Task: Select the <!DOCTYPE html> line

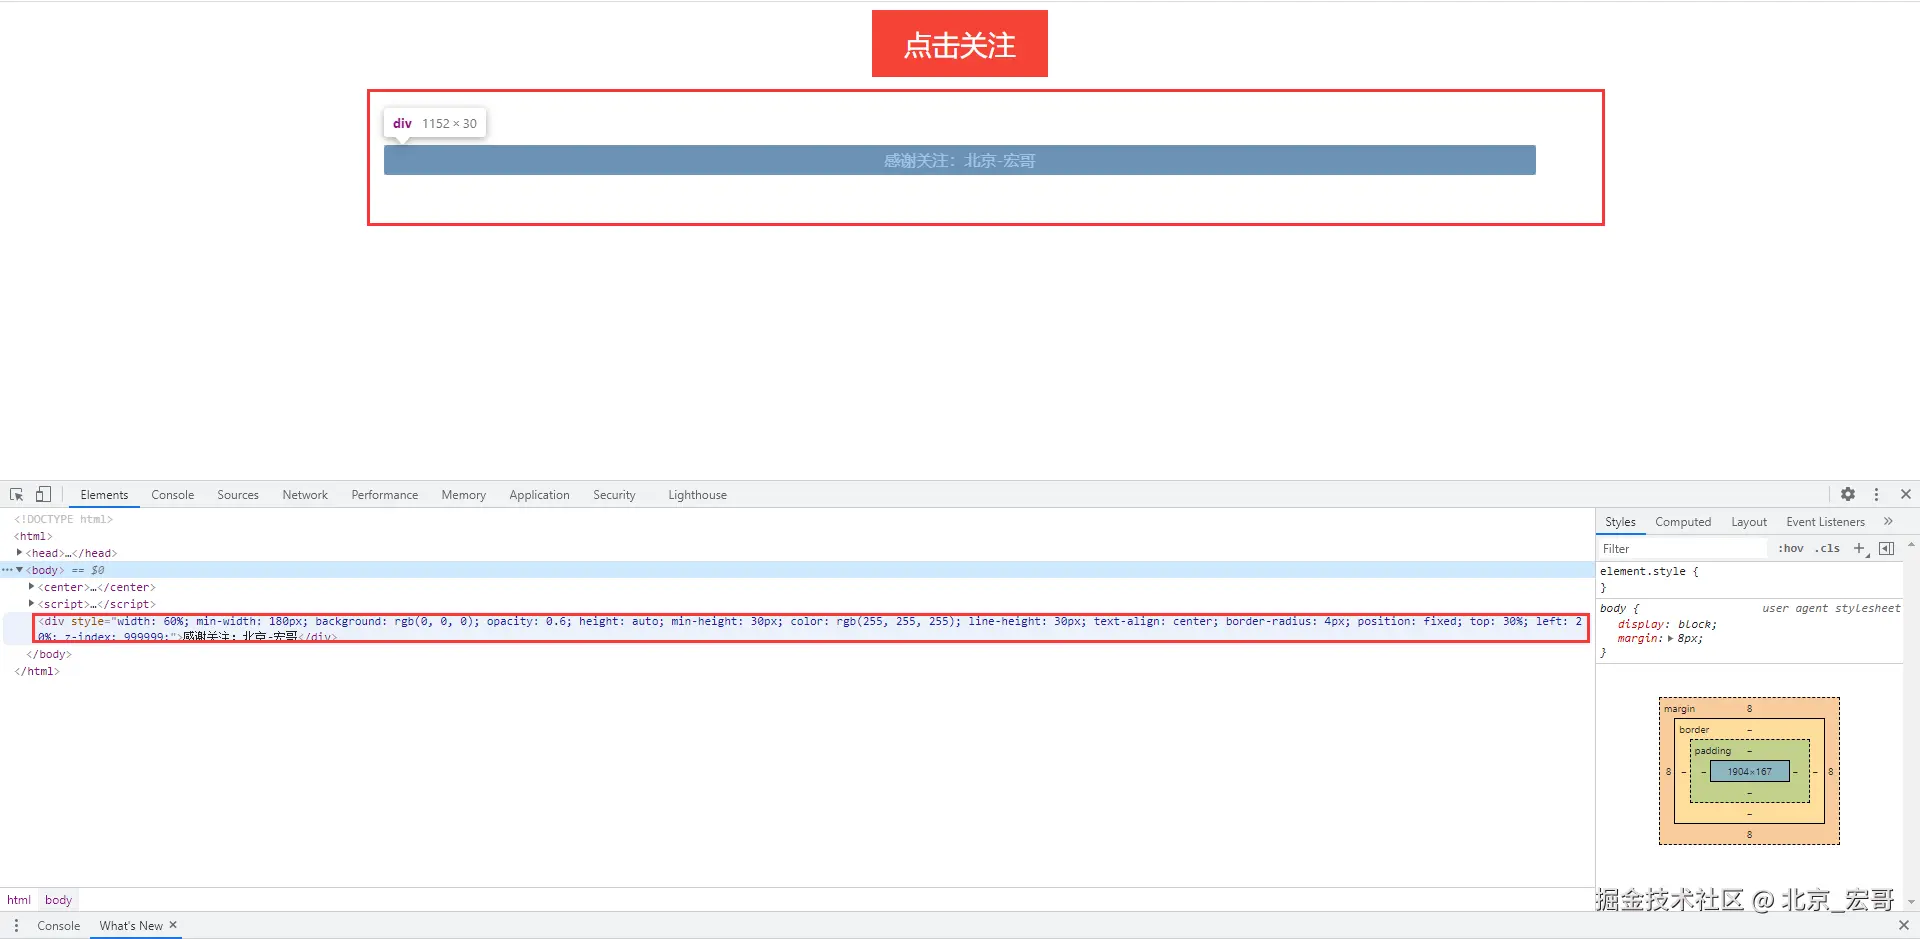Action: click(x=64, y=520)
